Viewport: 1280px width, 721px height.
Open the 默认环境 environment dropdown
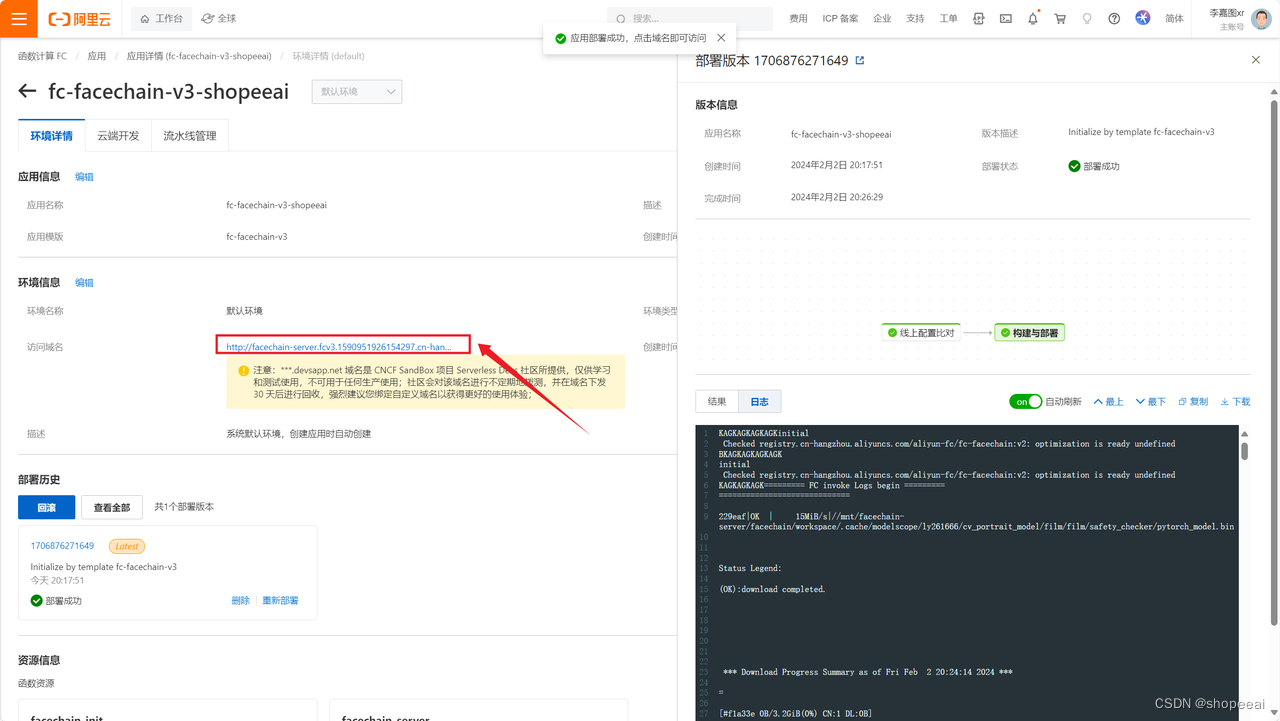pyautogui.click(x=357, y=92)
